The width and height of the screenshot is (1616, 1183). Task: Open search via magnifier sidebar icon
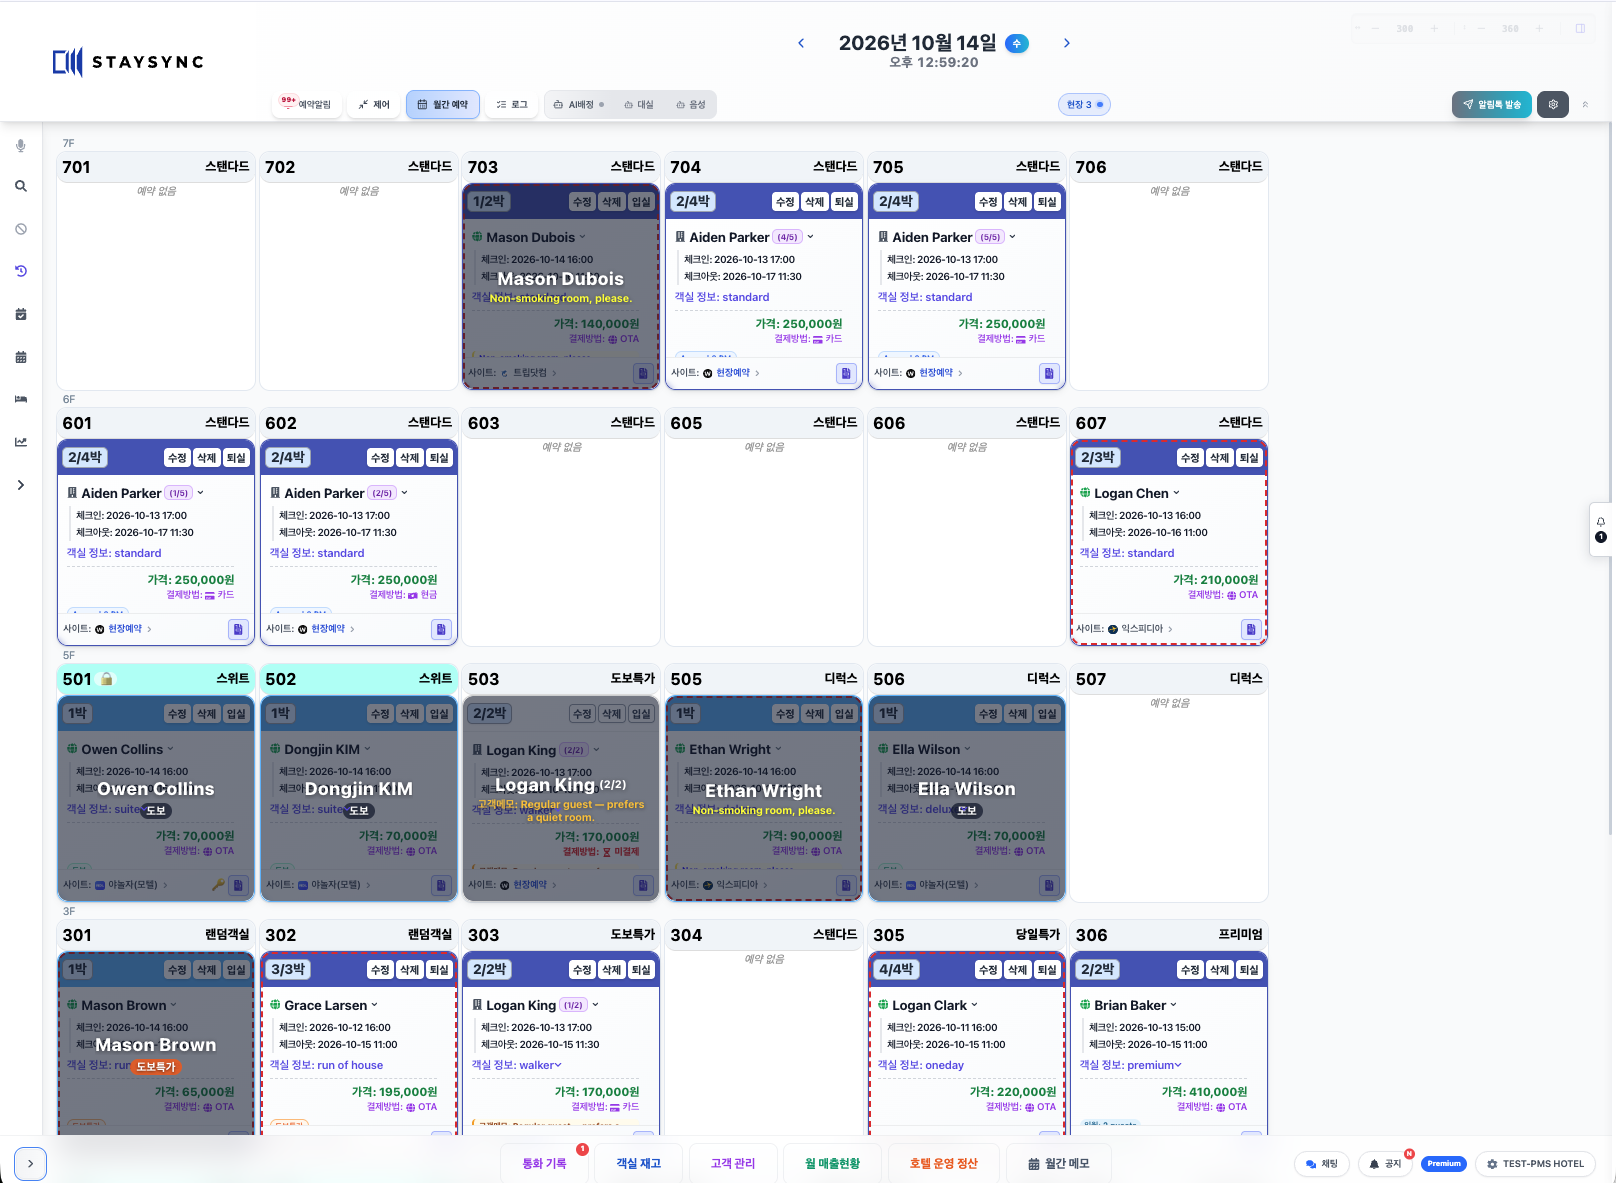[21, 186]
